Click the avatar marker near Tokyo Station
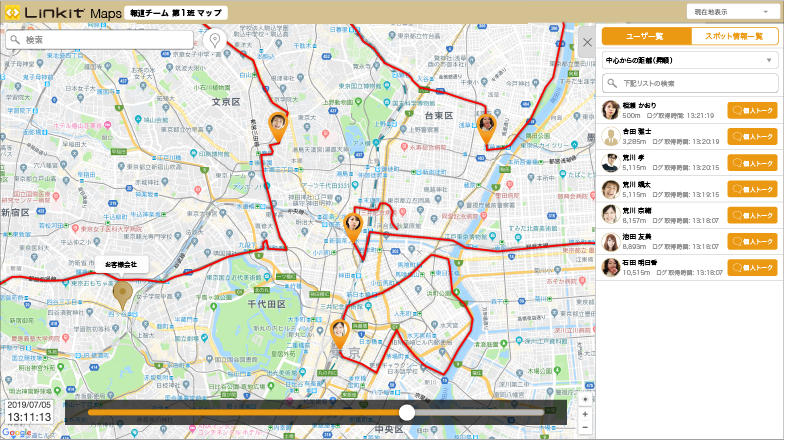The height and width of the screenshot is (440, 785). click(340, 331)
